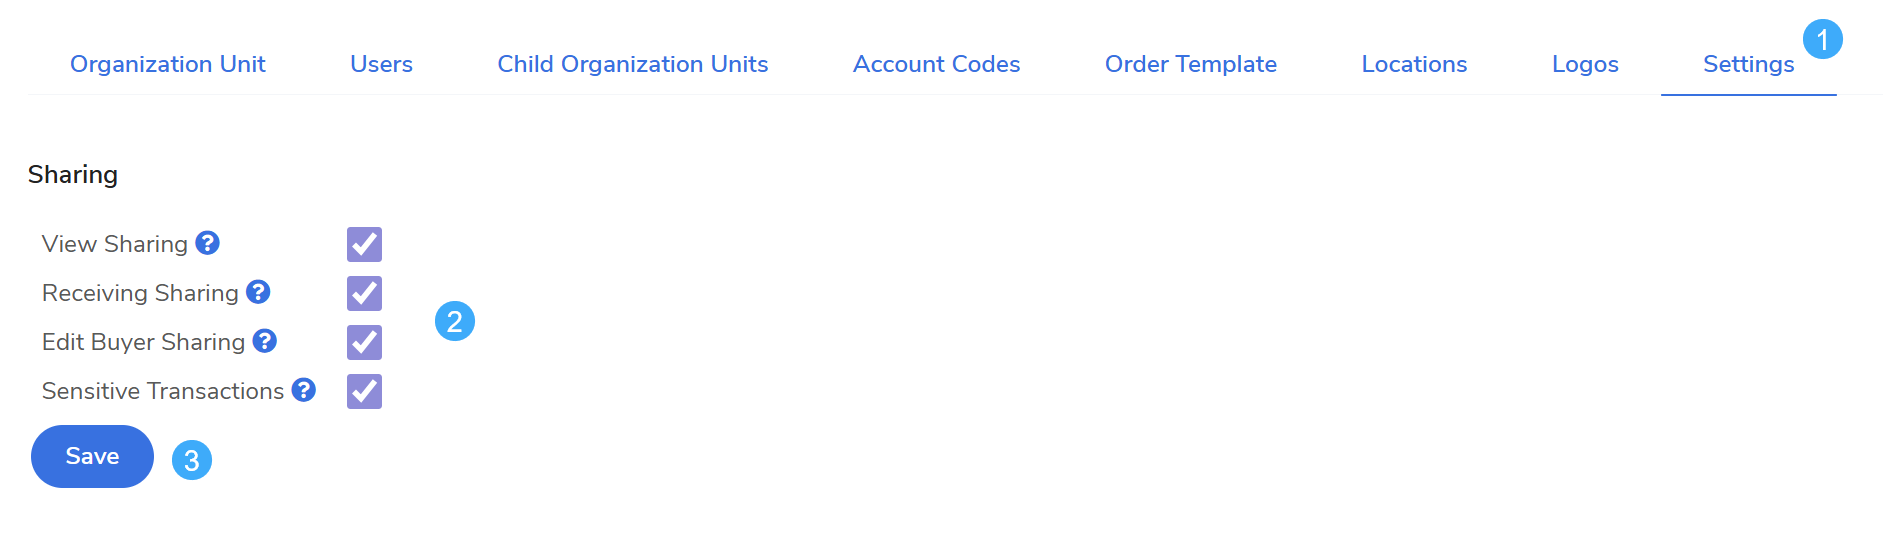The height and width of the screenshot is (553, 1883).
Task: Click the step 2 badge beside checkboxes
Action: (x=455, y=321)
